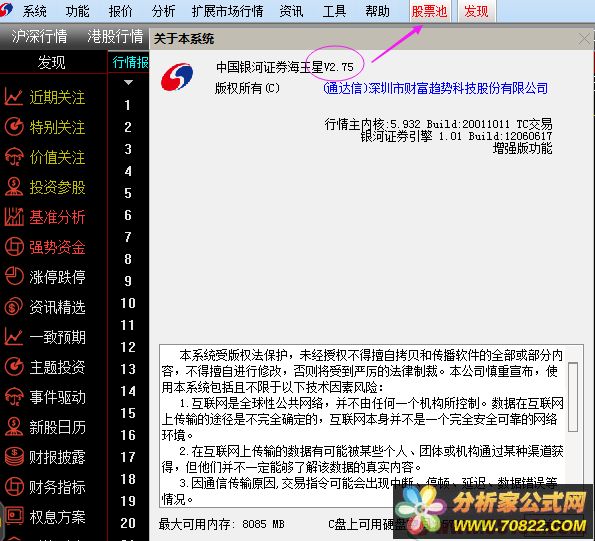The height and width of the screenshot is (541, 595).
Task: Open 特别关注 in the sidebar
Action: [57, 127]
